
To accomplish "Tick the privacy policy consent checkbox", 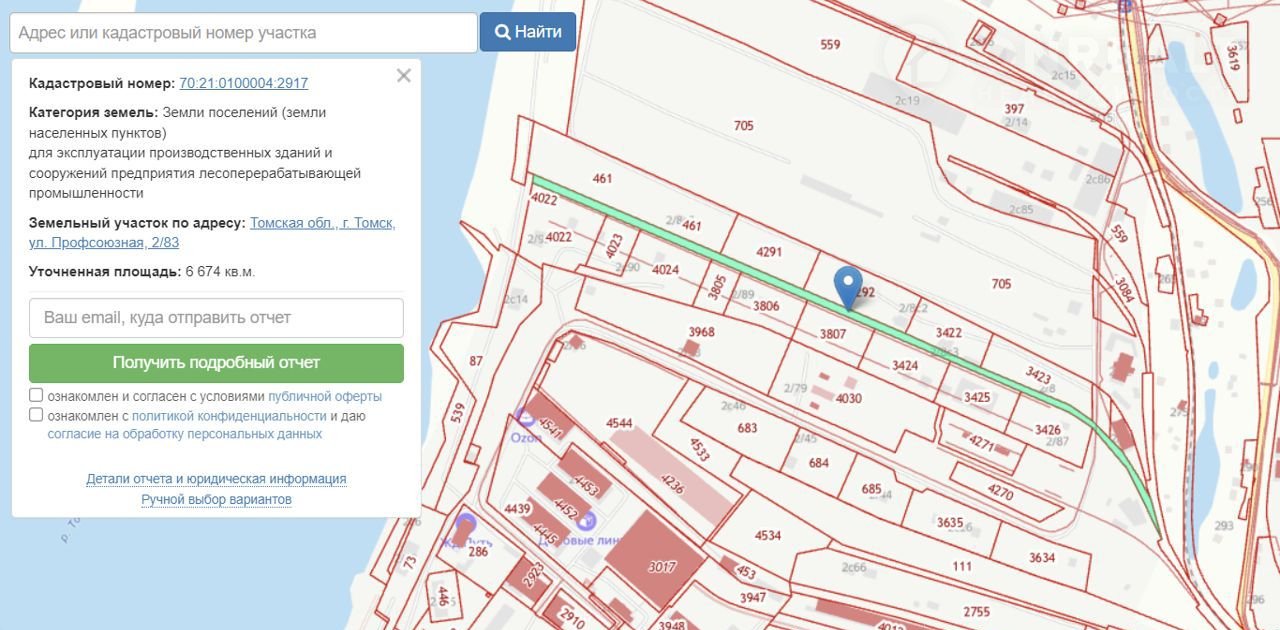I will click(x=36, y=415).
